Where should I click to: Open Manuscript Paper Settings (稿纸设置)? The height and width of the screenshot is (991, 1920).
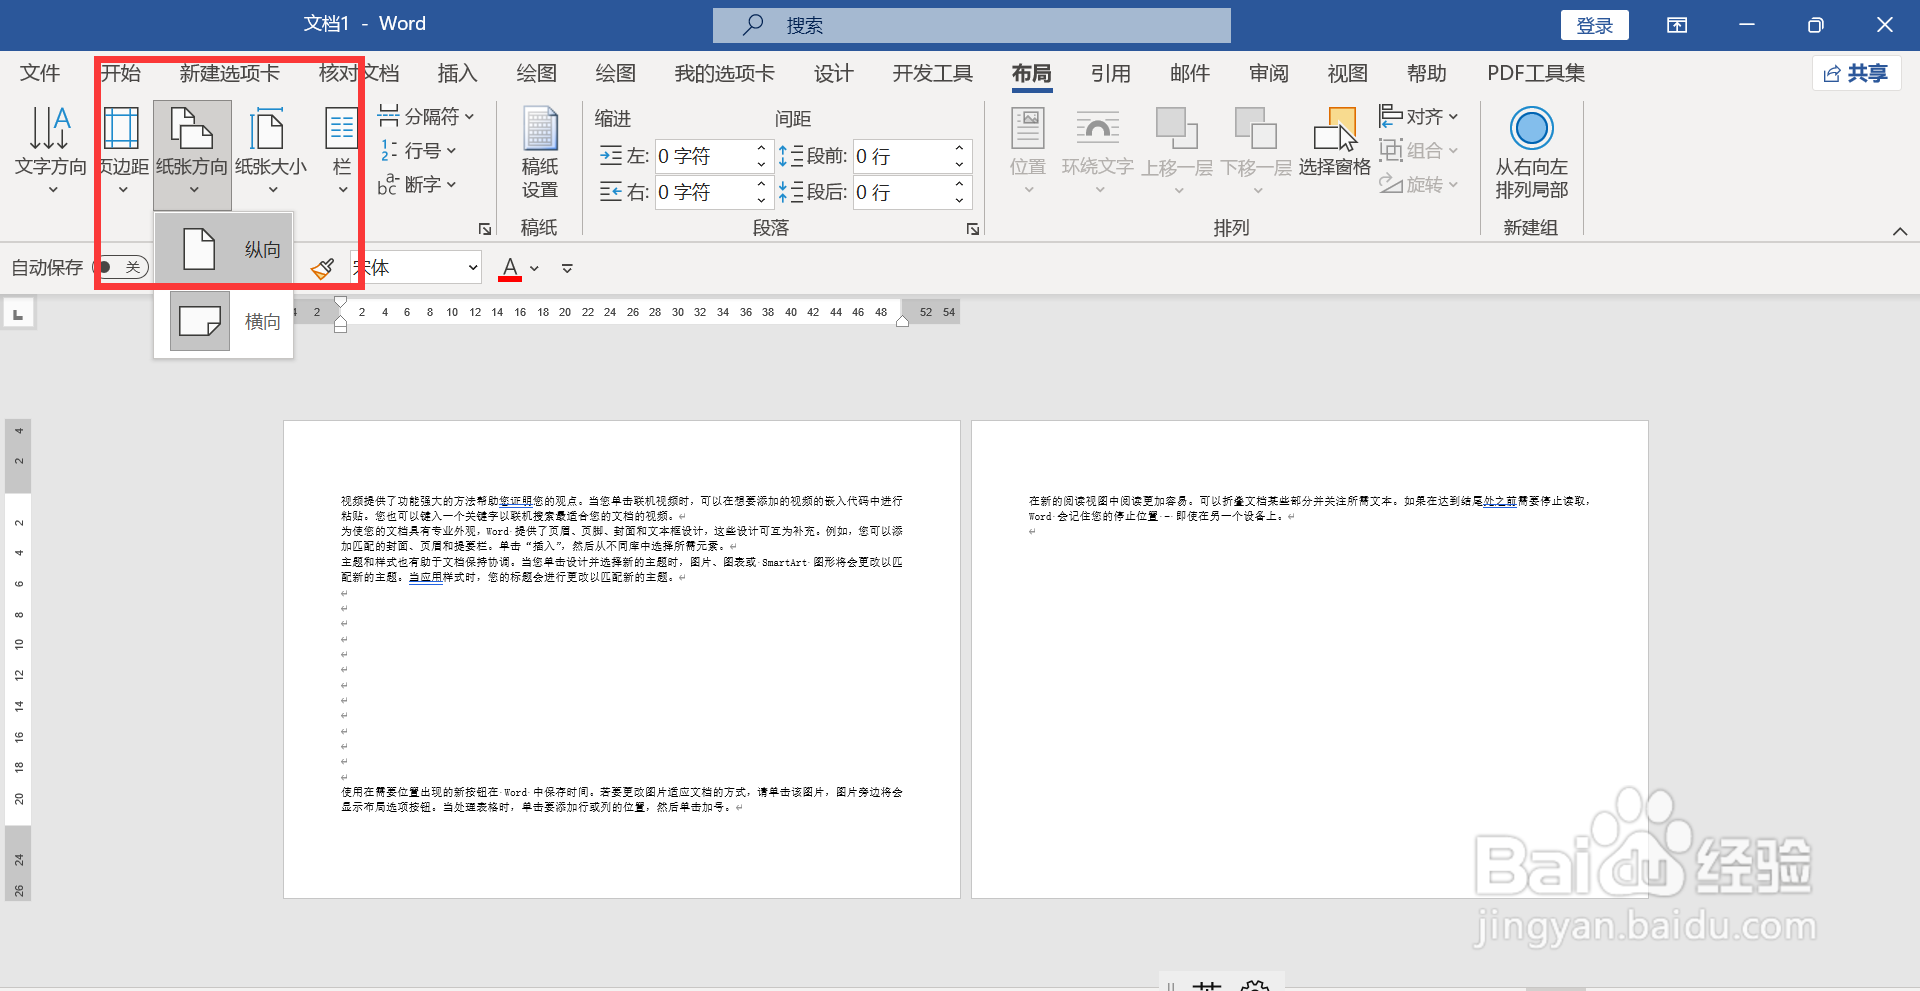[540, 152]
